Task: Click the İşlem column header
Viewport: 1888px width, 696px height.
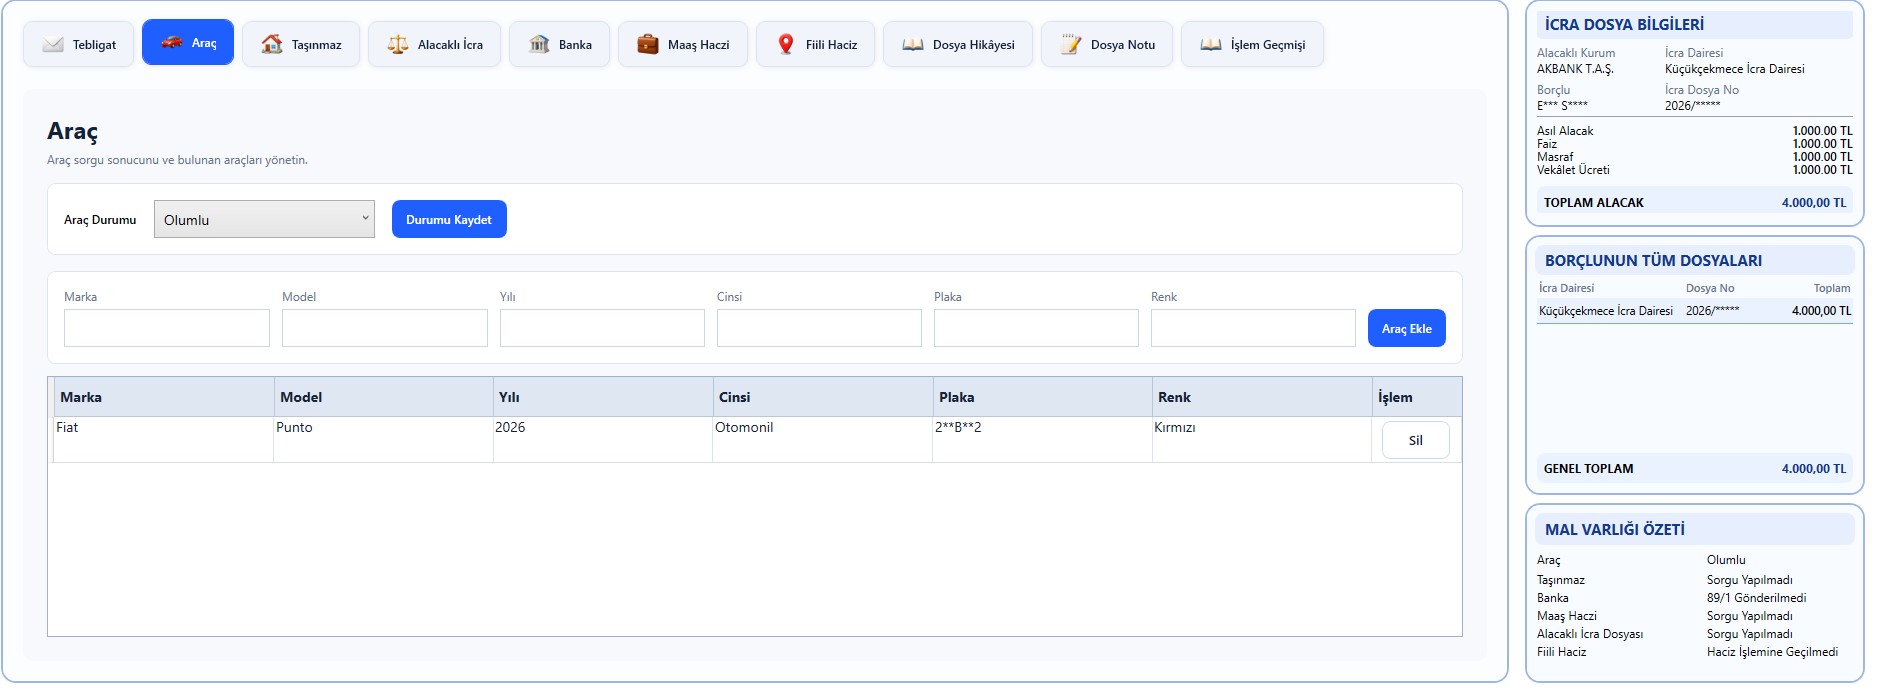Action: click(x=1417, y=397)
